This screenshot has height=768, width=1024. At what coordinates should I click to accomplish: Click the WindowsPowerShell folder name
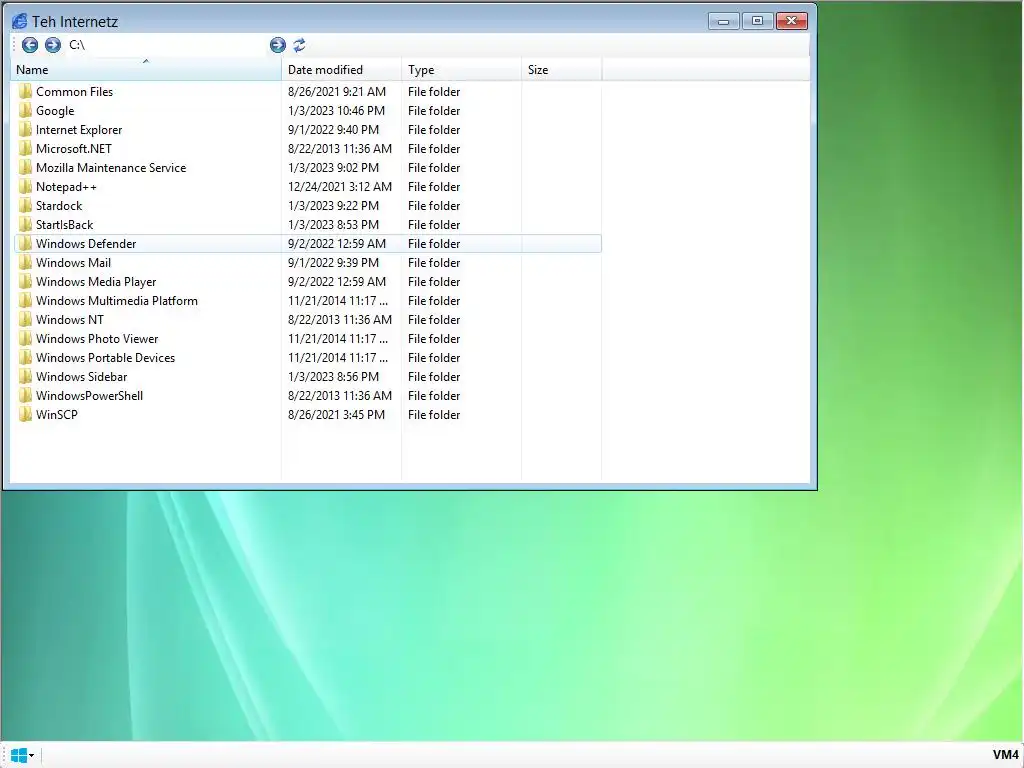tap(89, 394)
